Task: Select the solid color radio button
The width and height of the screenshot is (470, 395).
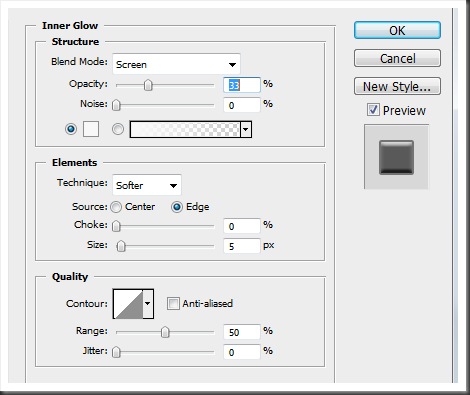Action: click(x=71, y=129)
